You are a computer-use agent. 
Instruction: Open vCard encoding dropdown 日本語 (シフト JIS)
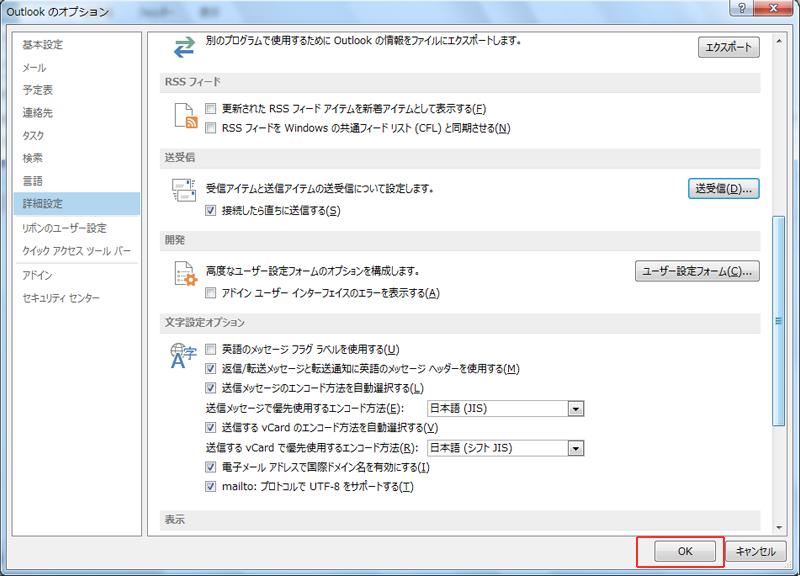tap(505, 448)
